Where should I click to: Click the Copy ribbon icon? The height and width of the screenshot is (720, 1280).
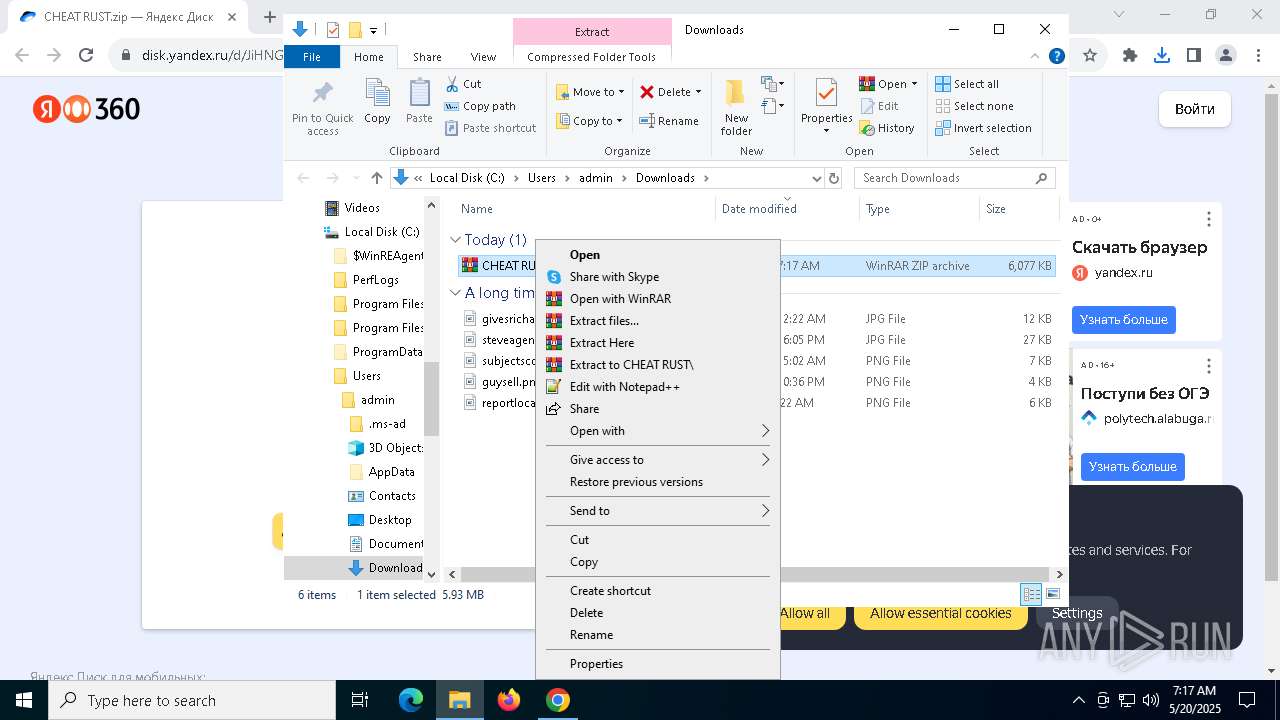click(x=377, y=94)
